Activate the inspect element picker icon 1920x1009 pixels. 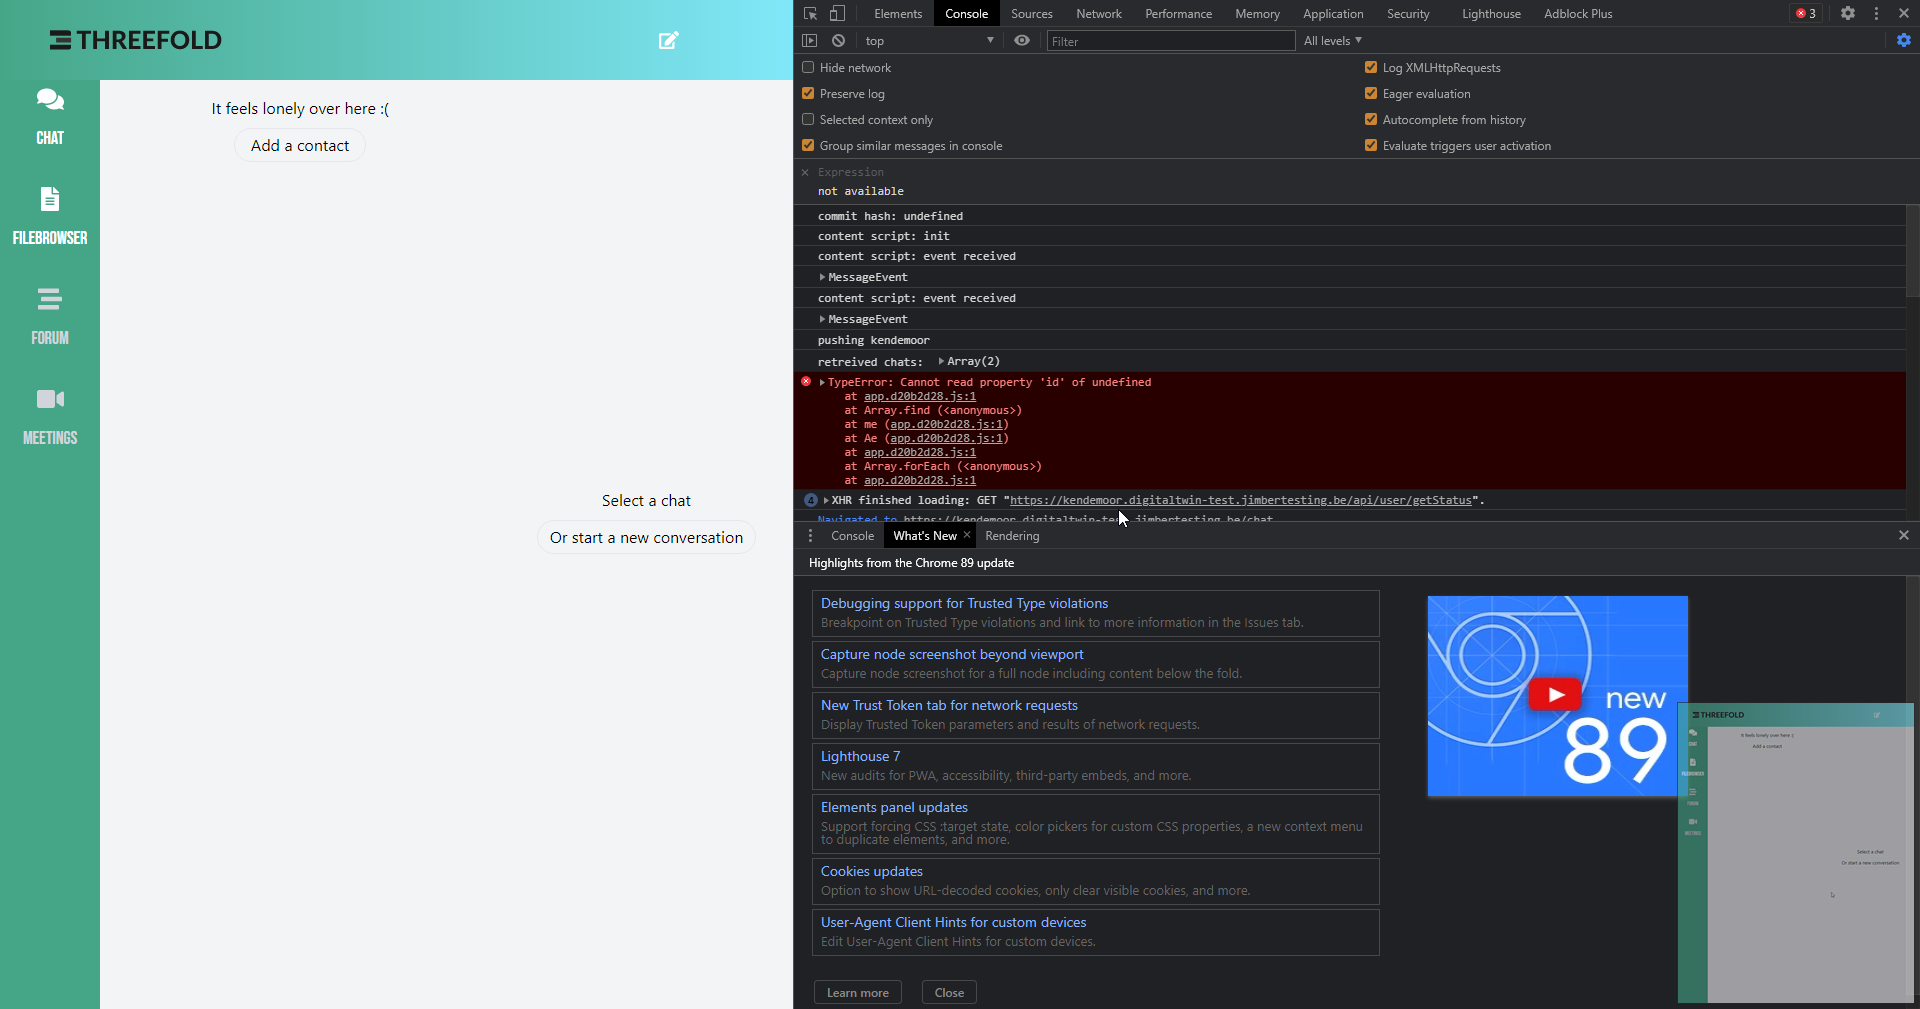coord(811,13)
